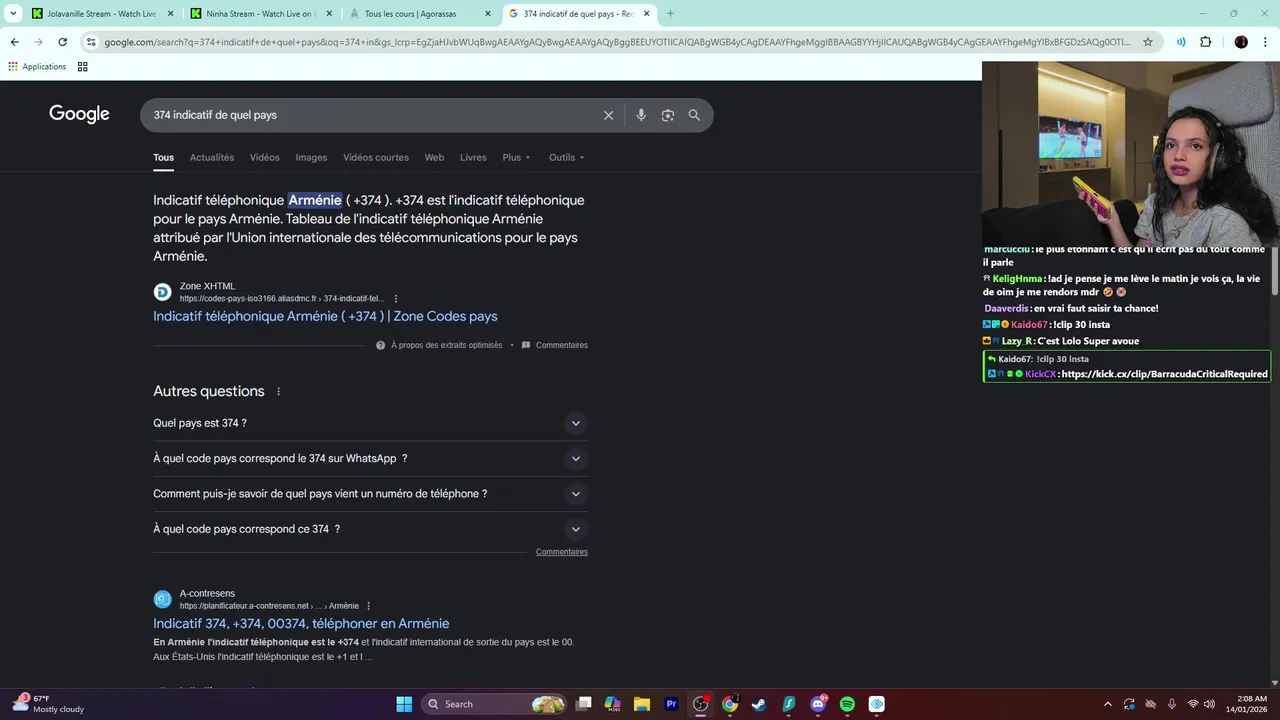The width and height of the screenshot is (1280, 720).
Task: Open the Chrome profile avatar
Action: 1241,42
